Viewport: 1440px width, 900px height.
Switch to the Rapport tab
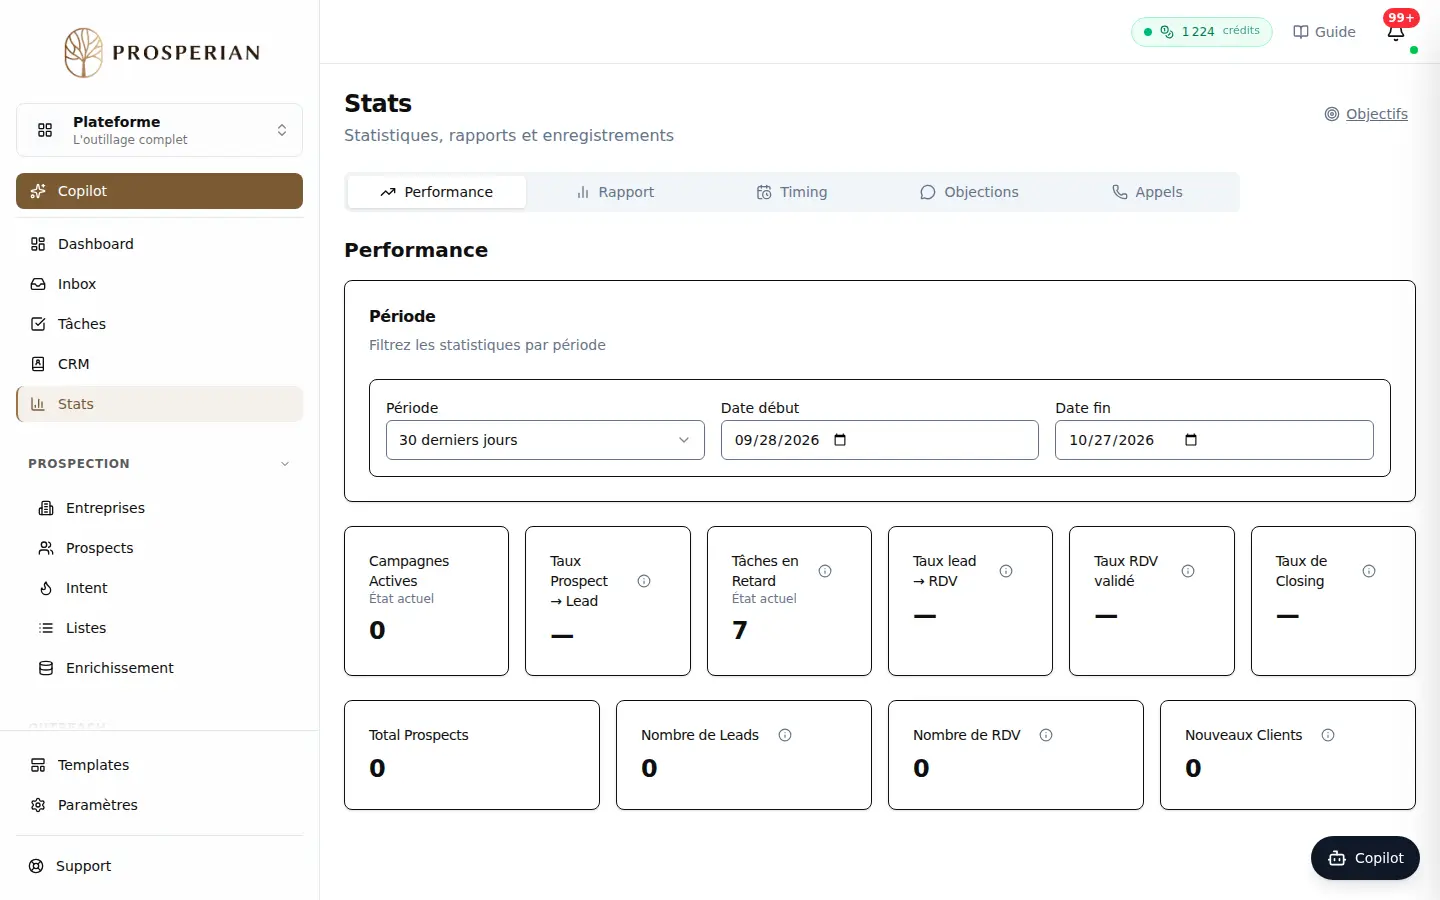point(615,192)
